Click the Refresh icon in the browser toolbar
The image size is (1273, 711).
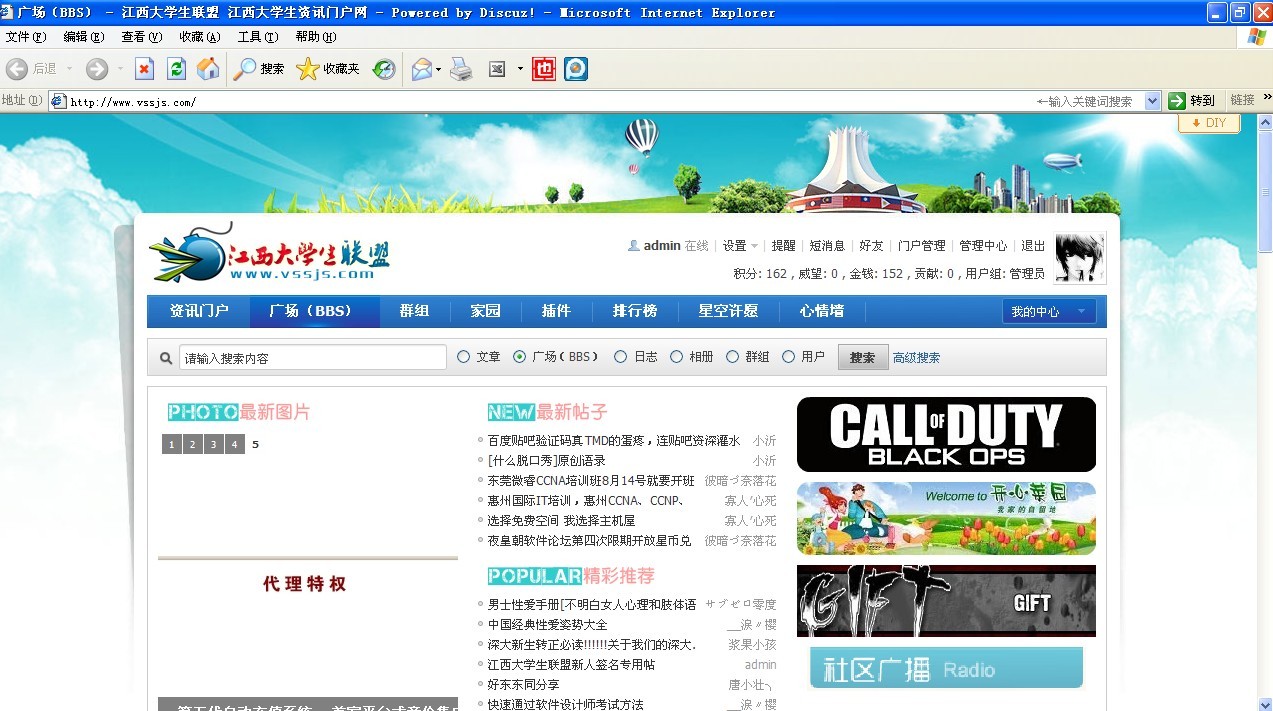coord(176,69)
